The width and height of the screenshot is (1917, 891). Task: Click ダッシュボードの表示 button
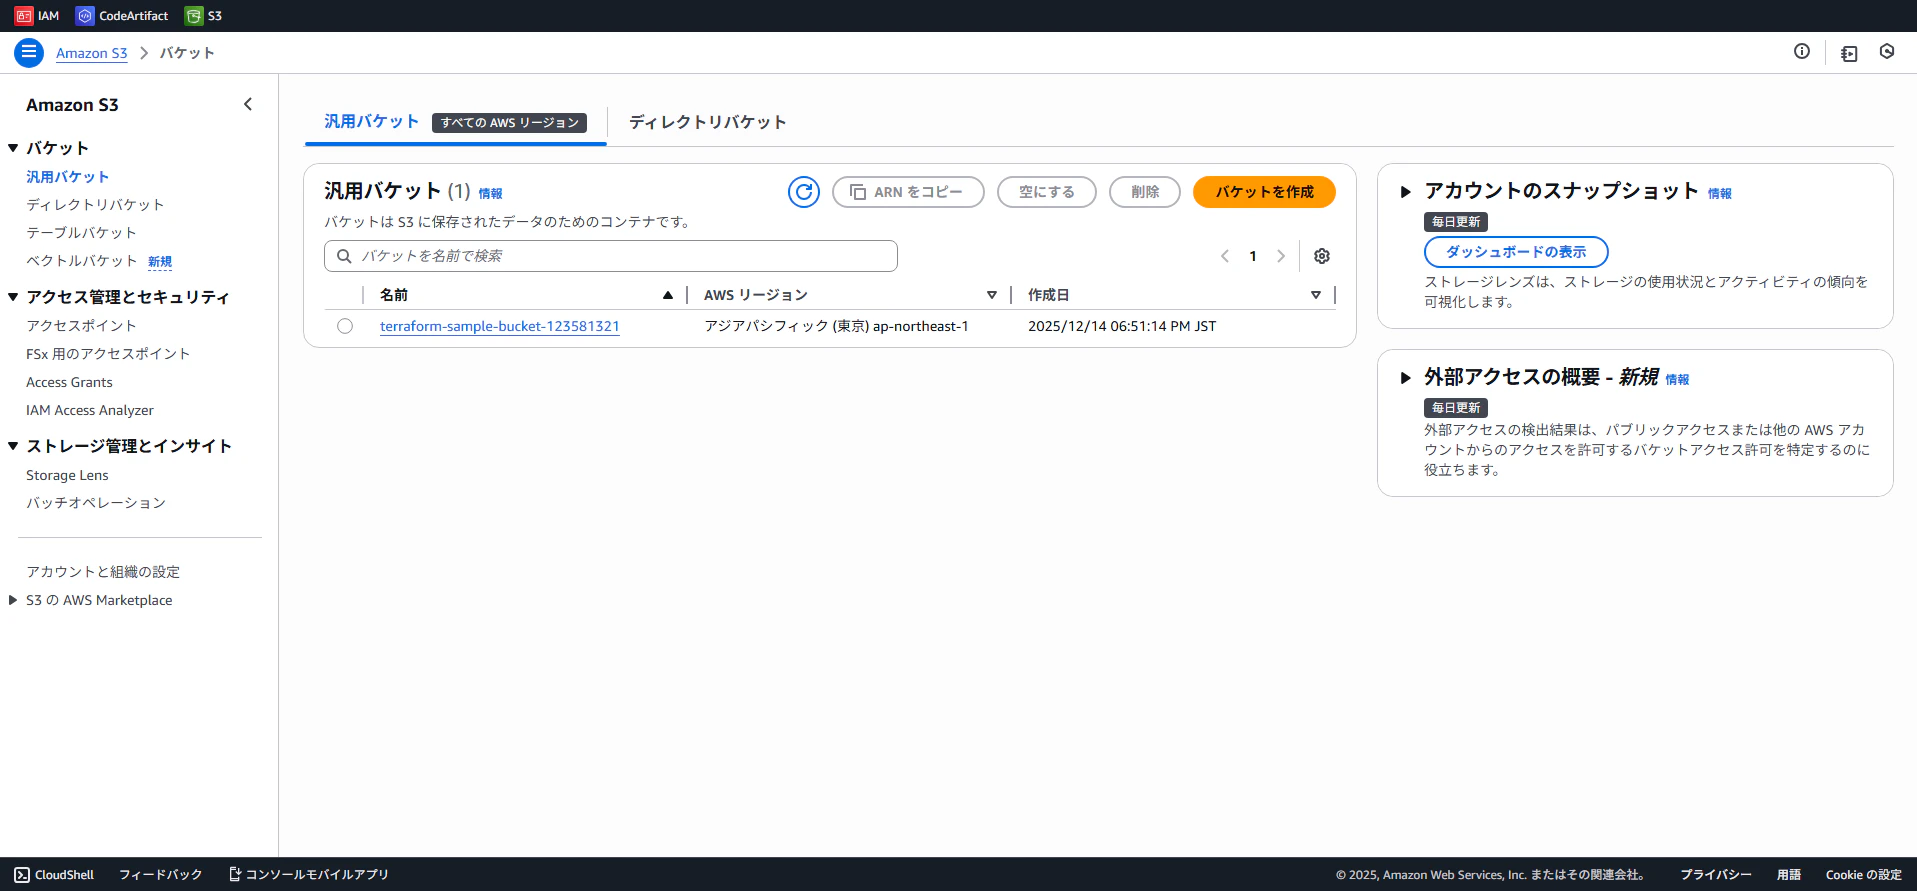[x=1516, y=252]
